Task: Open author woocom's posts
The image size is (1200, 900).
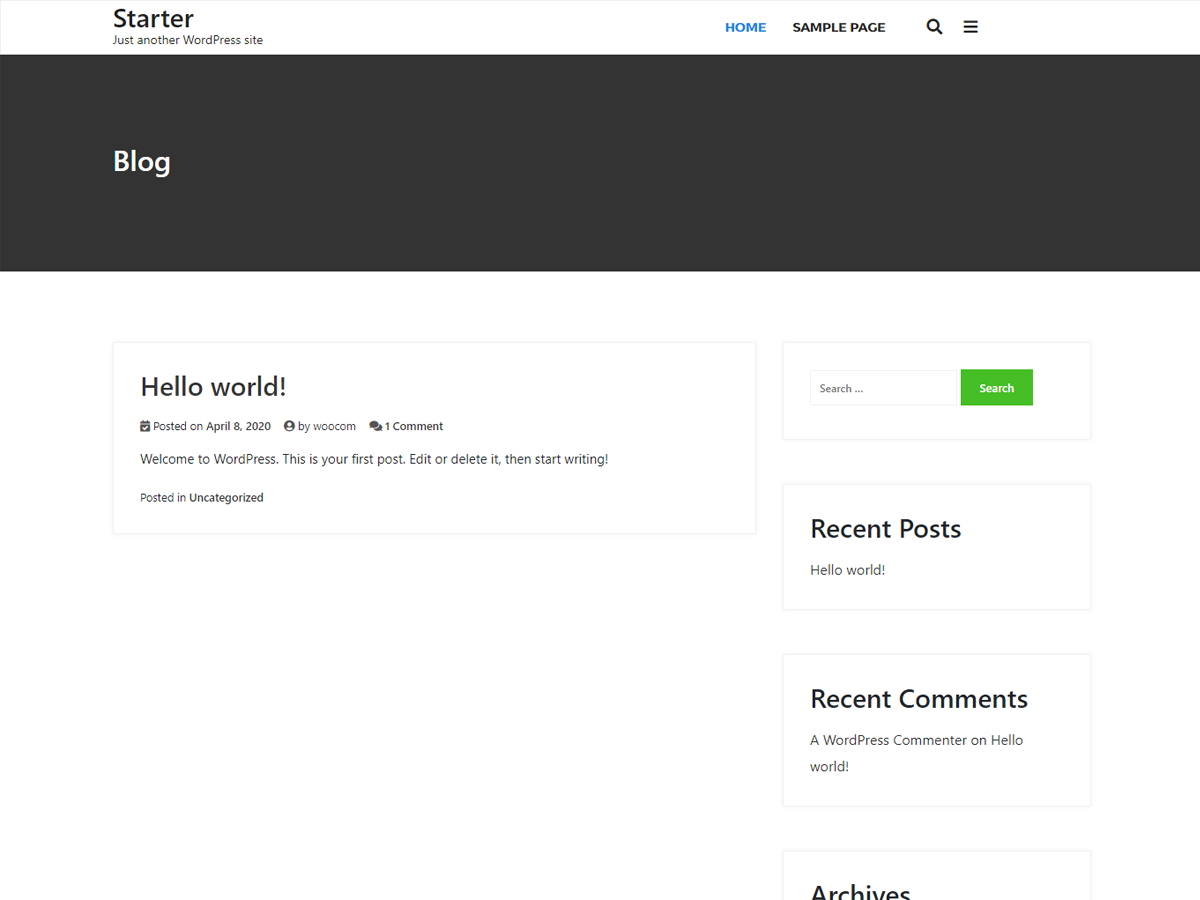Action: click(x=334, y=425)
